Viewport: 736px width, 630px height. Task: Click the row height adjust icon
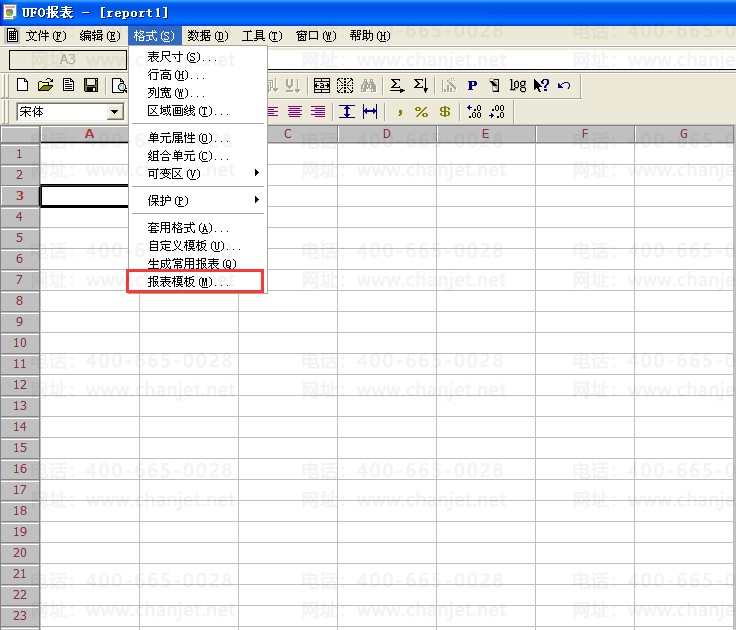pos(346,112)
